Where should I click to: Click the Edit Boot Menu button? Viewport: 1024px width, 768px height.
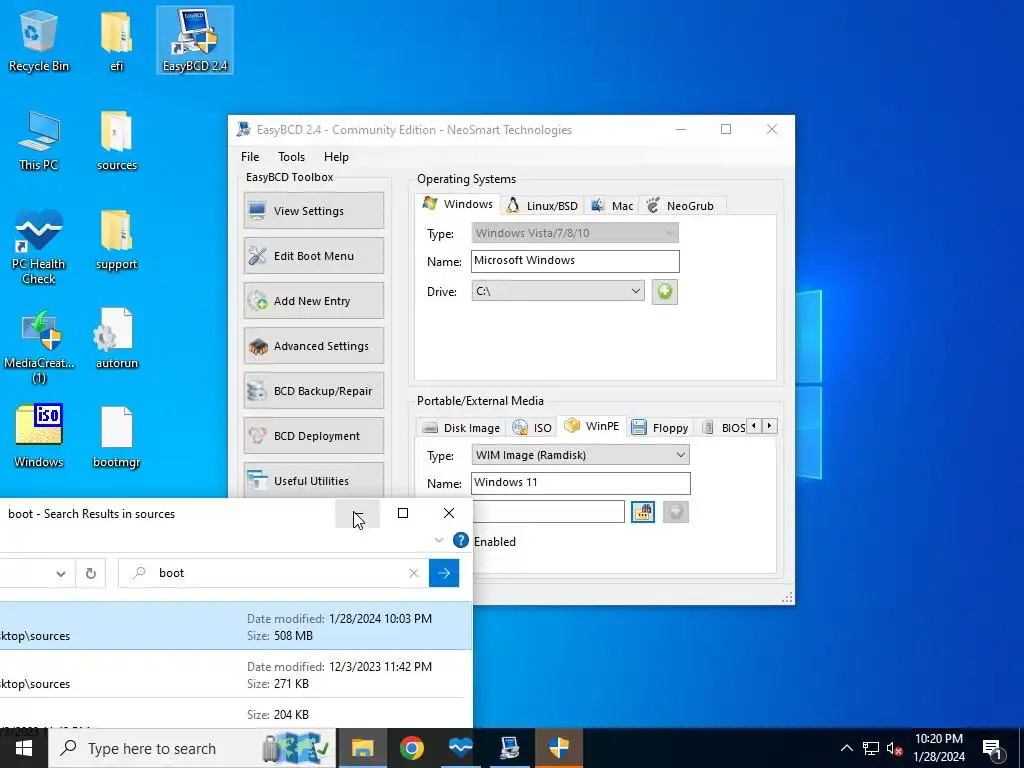tap(313, 255)
